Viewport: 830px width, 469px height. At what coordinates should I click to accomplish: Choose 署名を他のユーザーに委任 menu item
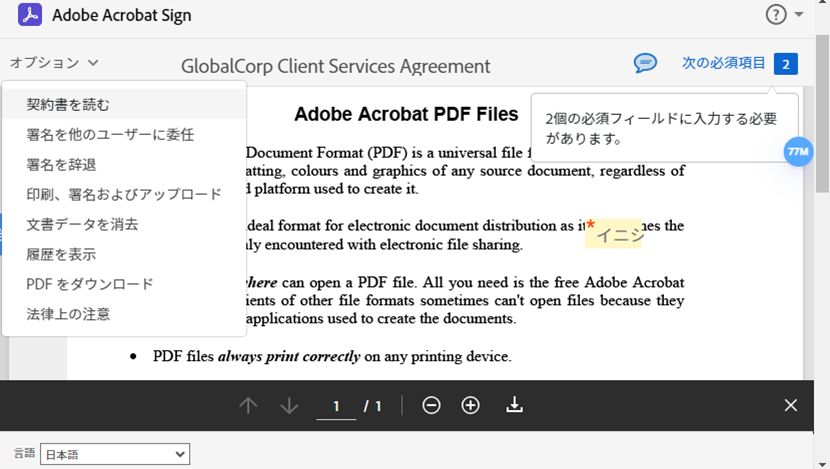tap(124, 134)
